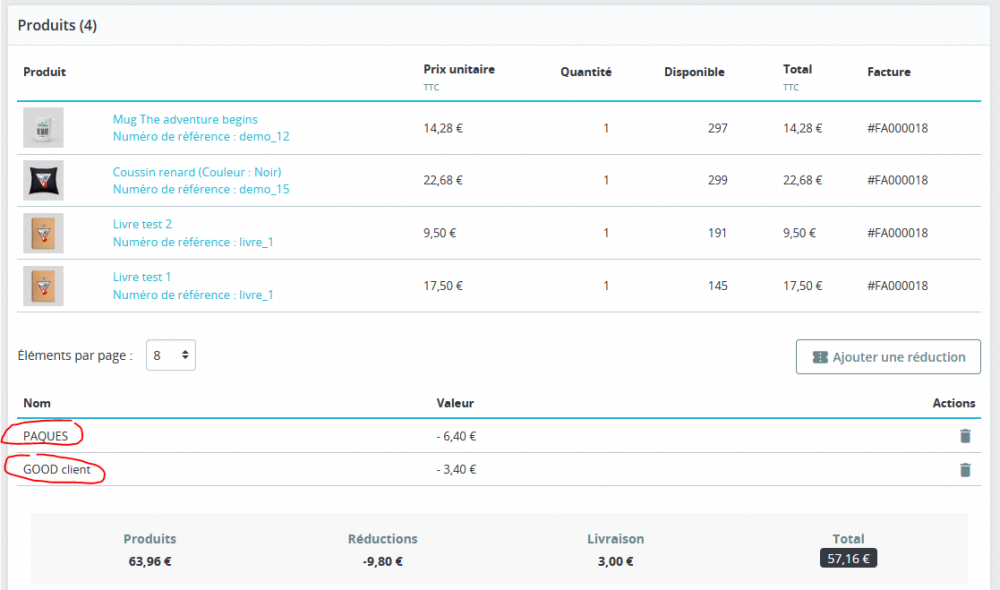Click the - 3,40 € discount value
1000x590 pixels.
(x=456, y=469)
